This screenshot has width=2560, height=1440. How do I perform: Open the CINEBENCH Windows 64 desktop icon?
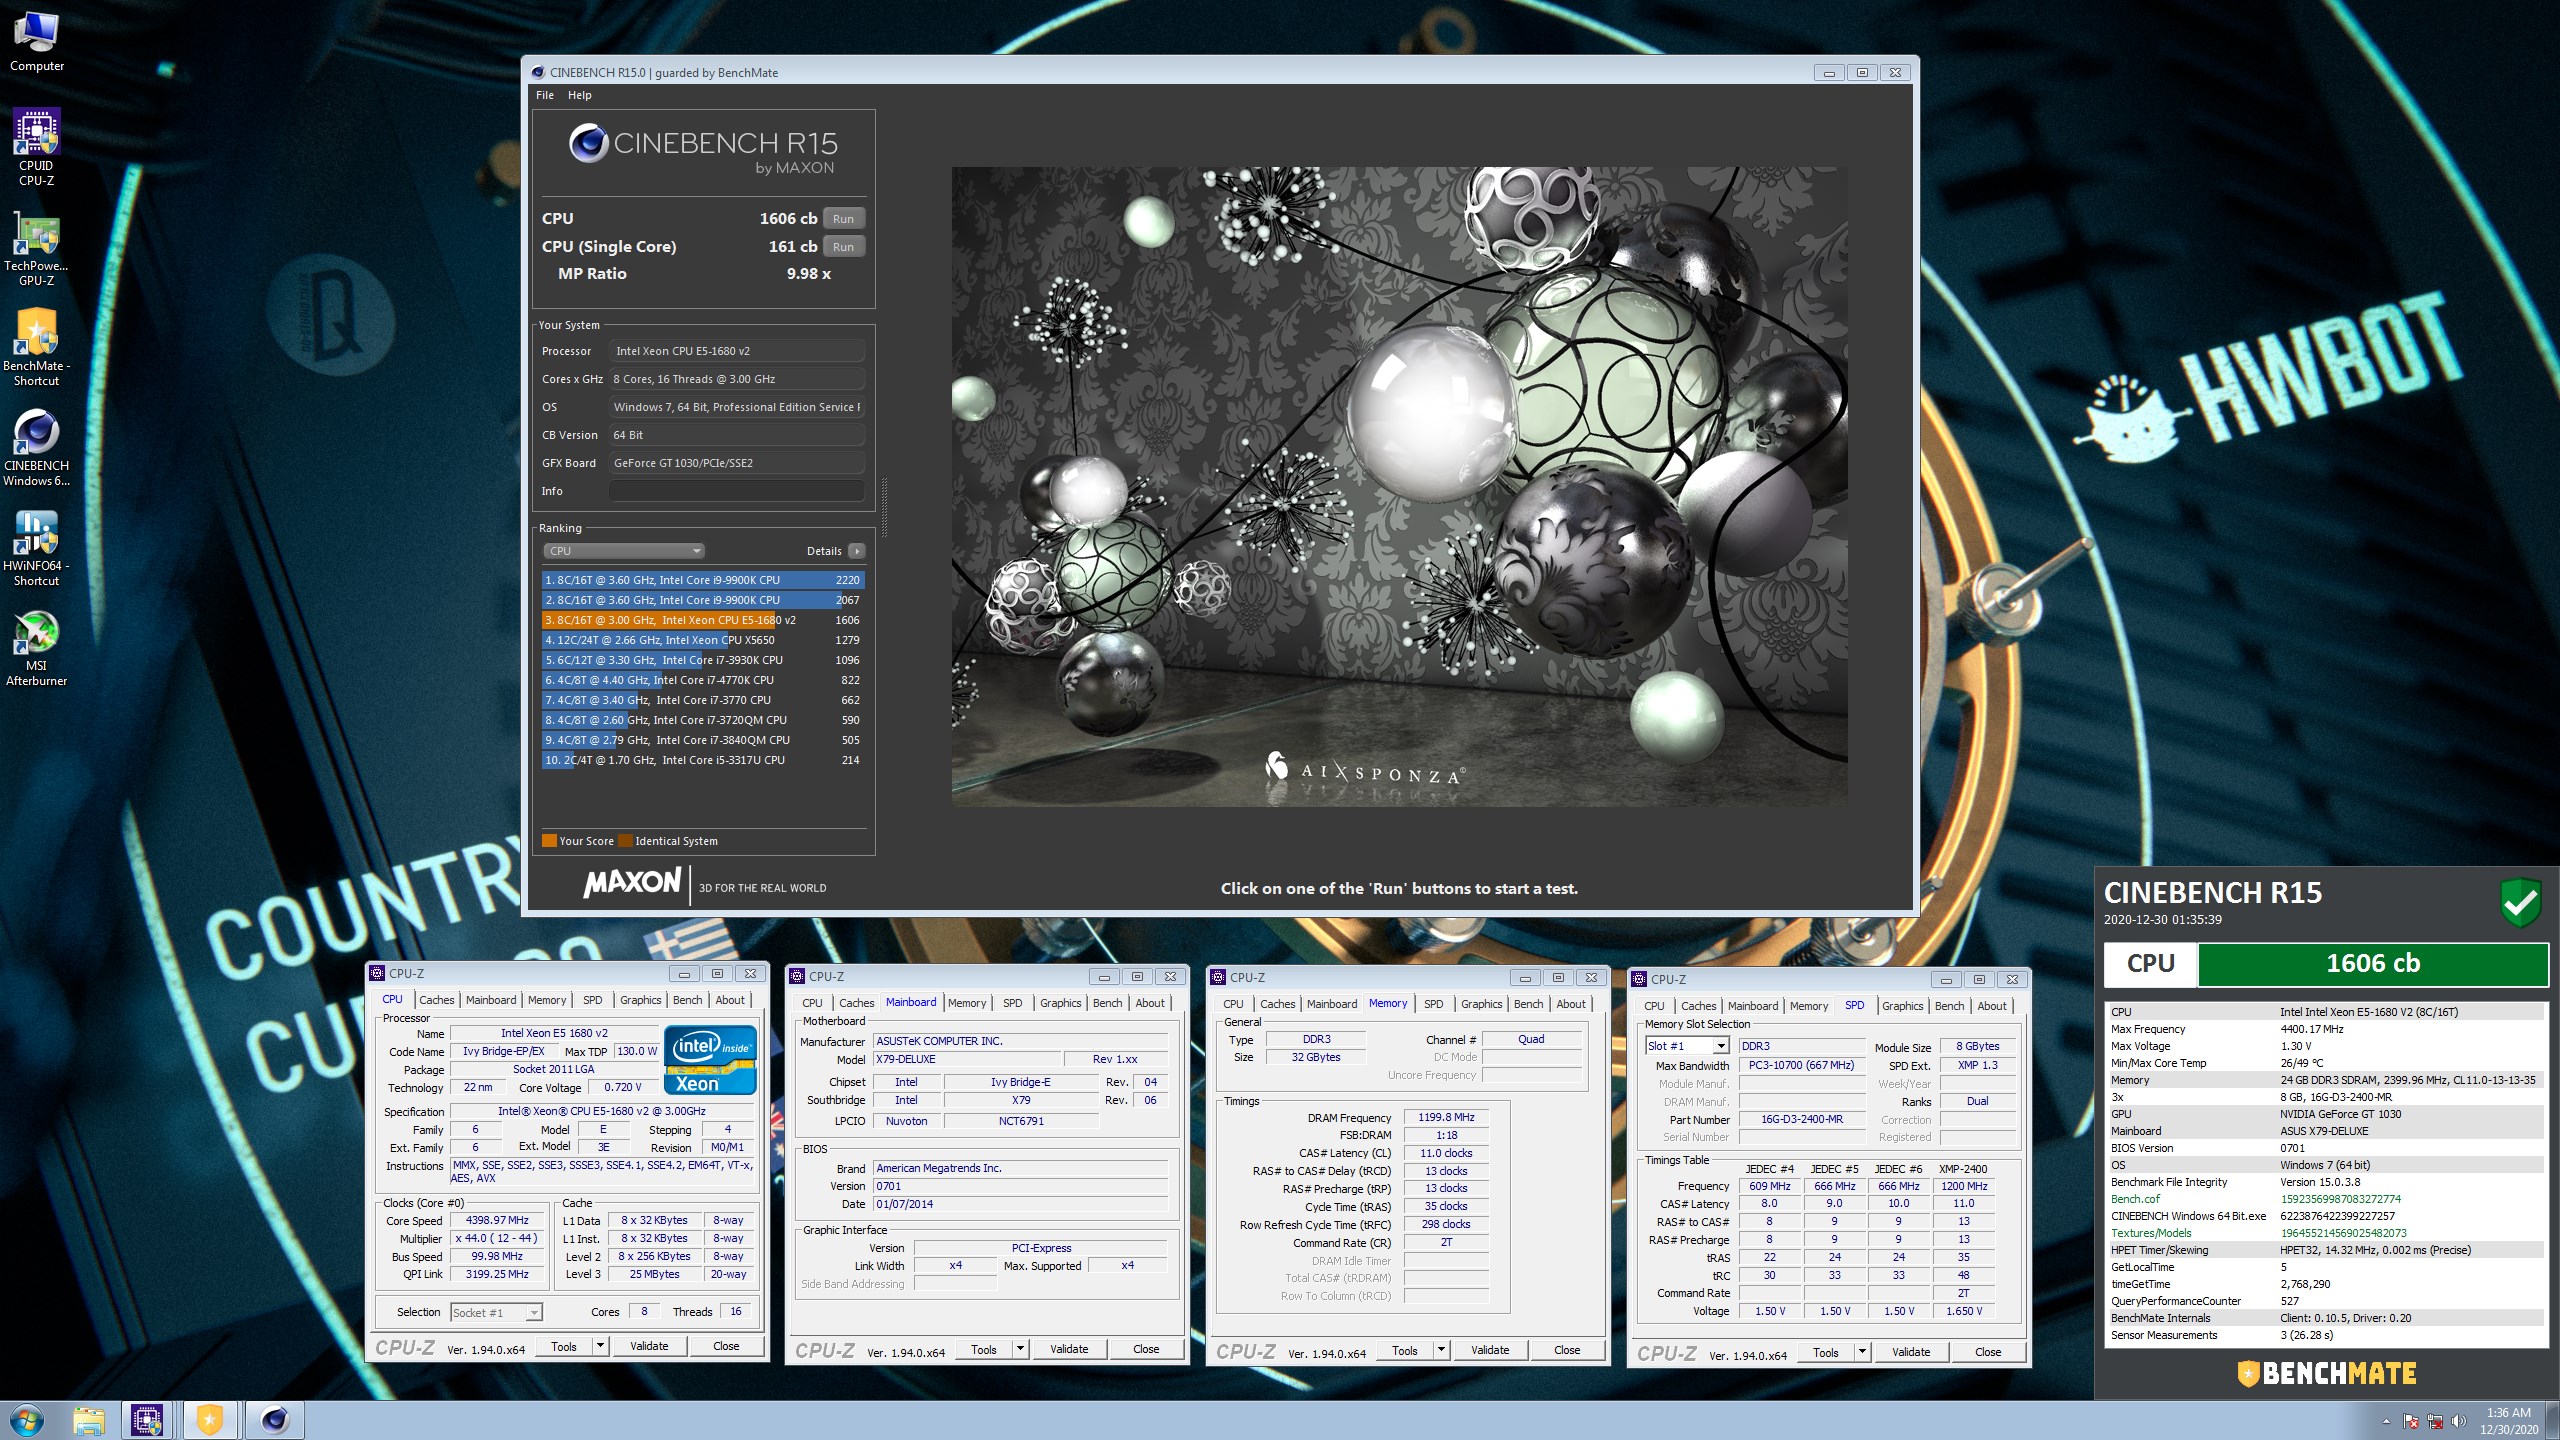point(37,447)
